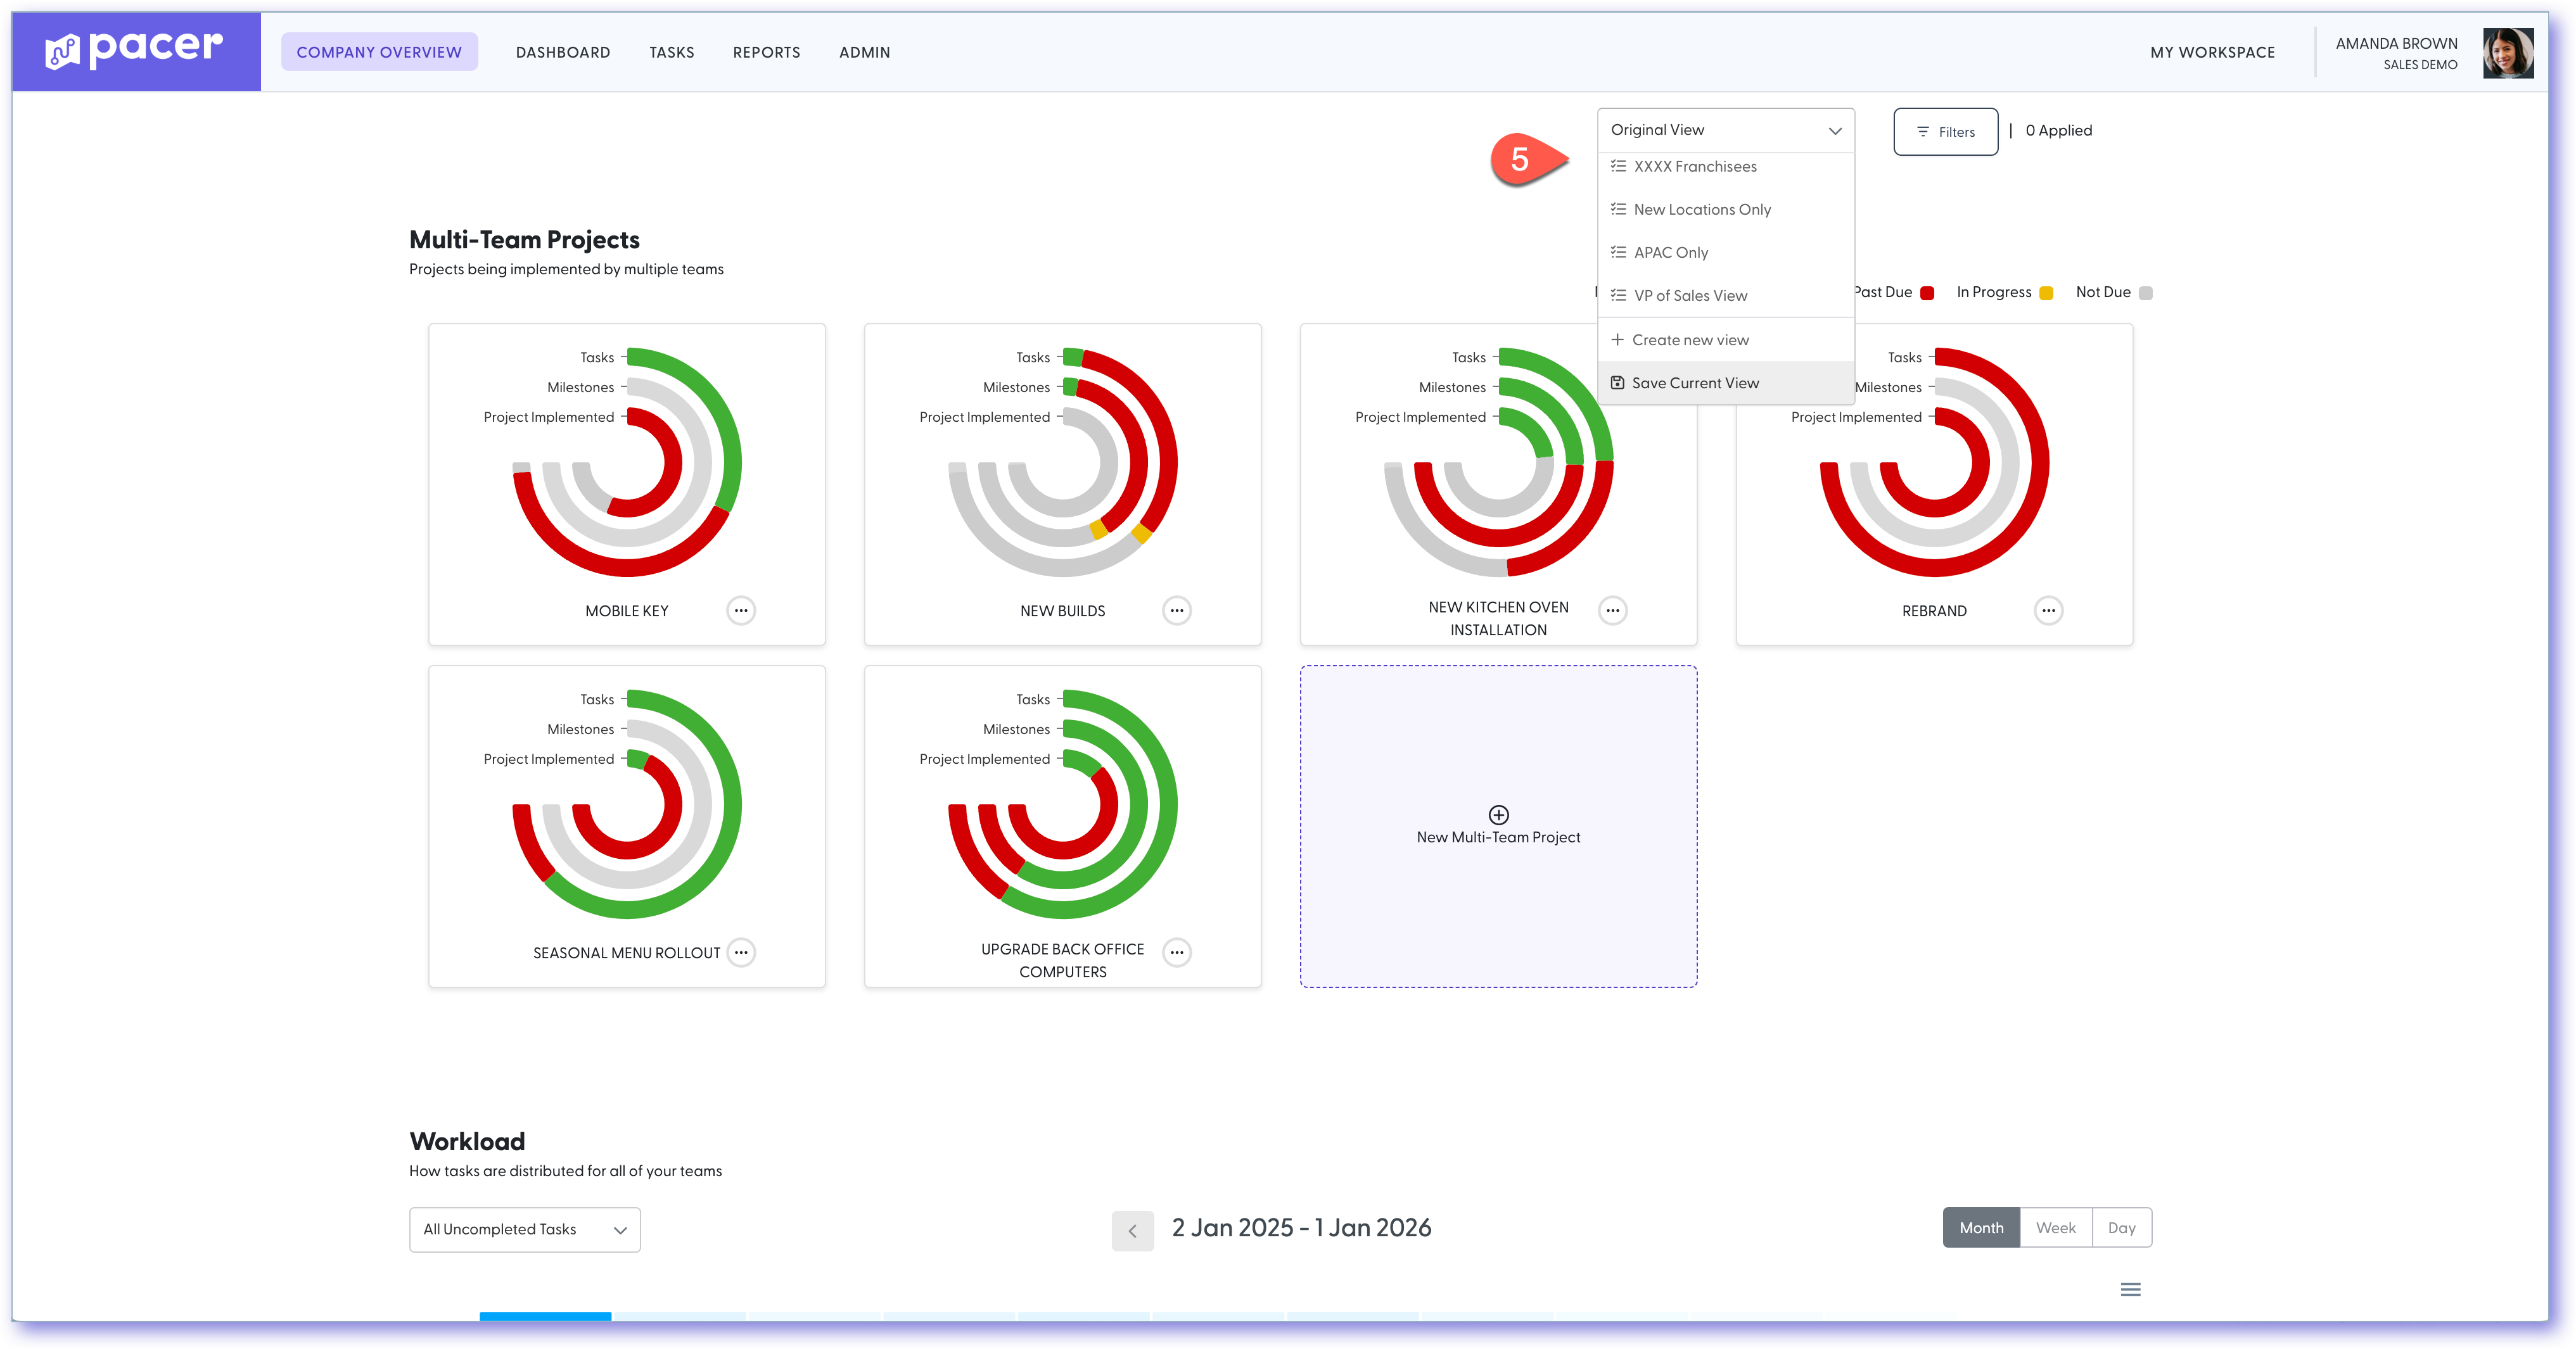Click the Mobile Key donut chart
Viewport: 2576px width, 1349px height.
(627, 462)
